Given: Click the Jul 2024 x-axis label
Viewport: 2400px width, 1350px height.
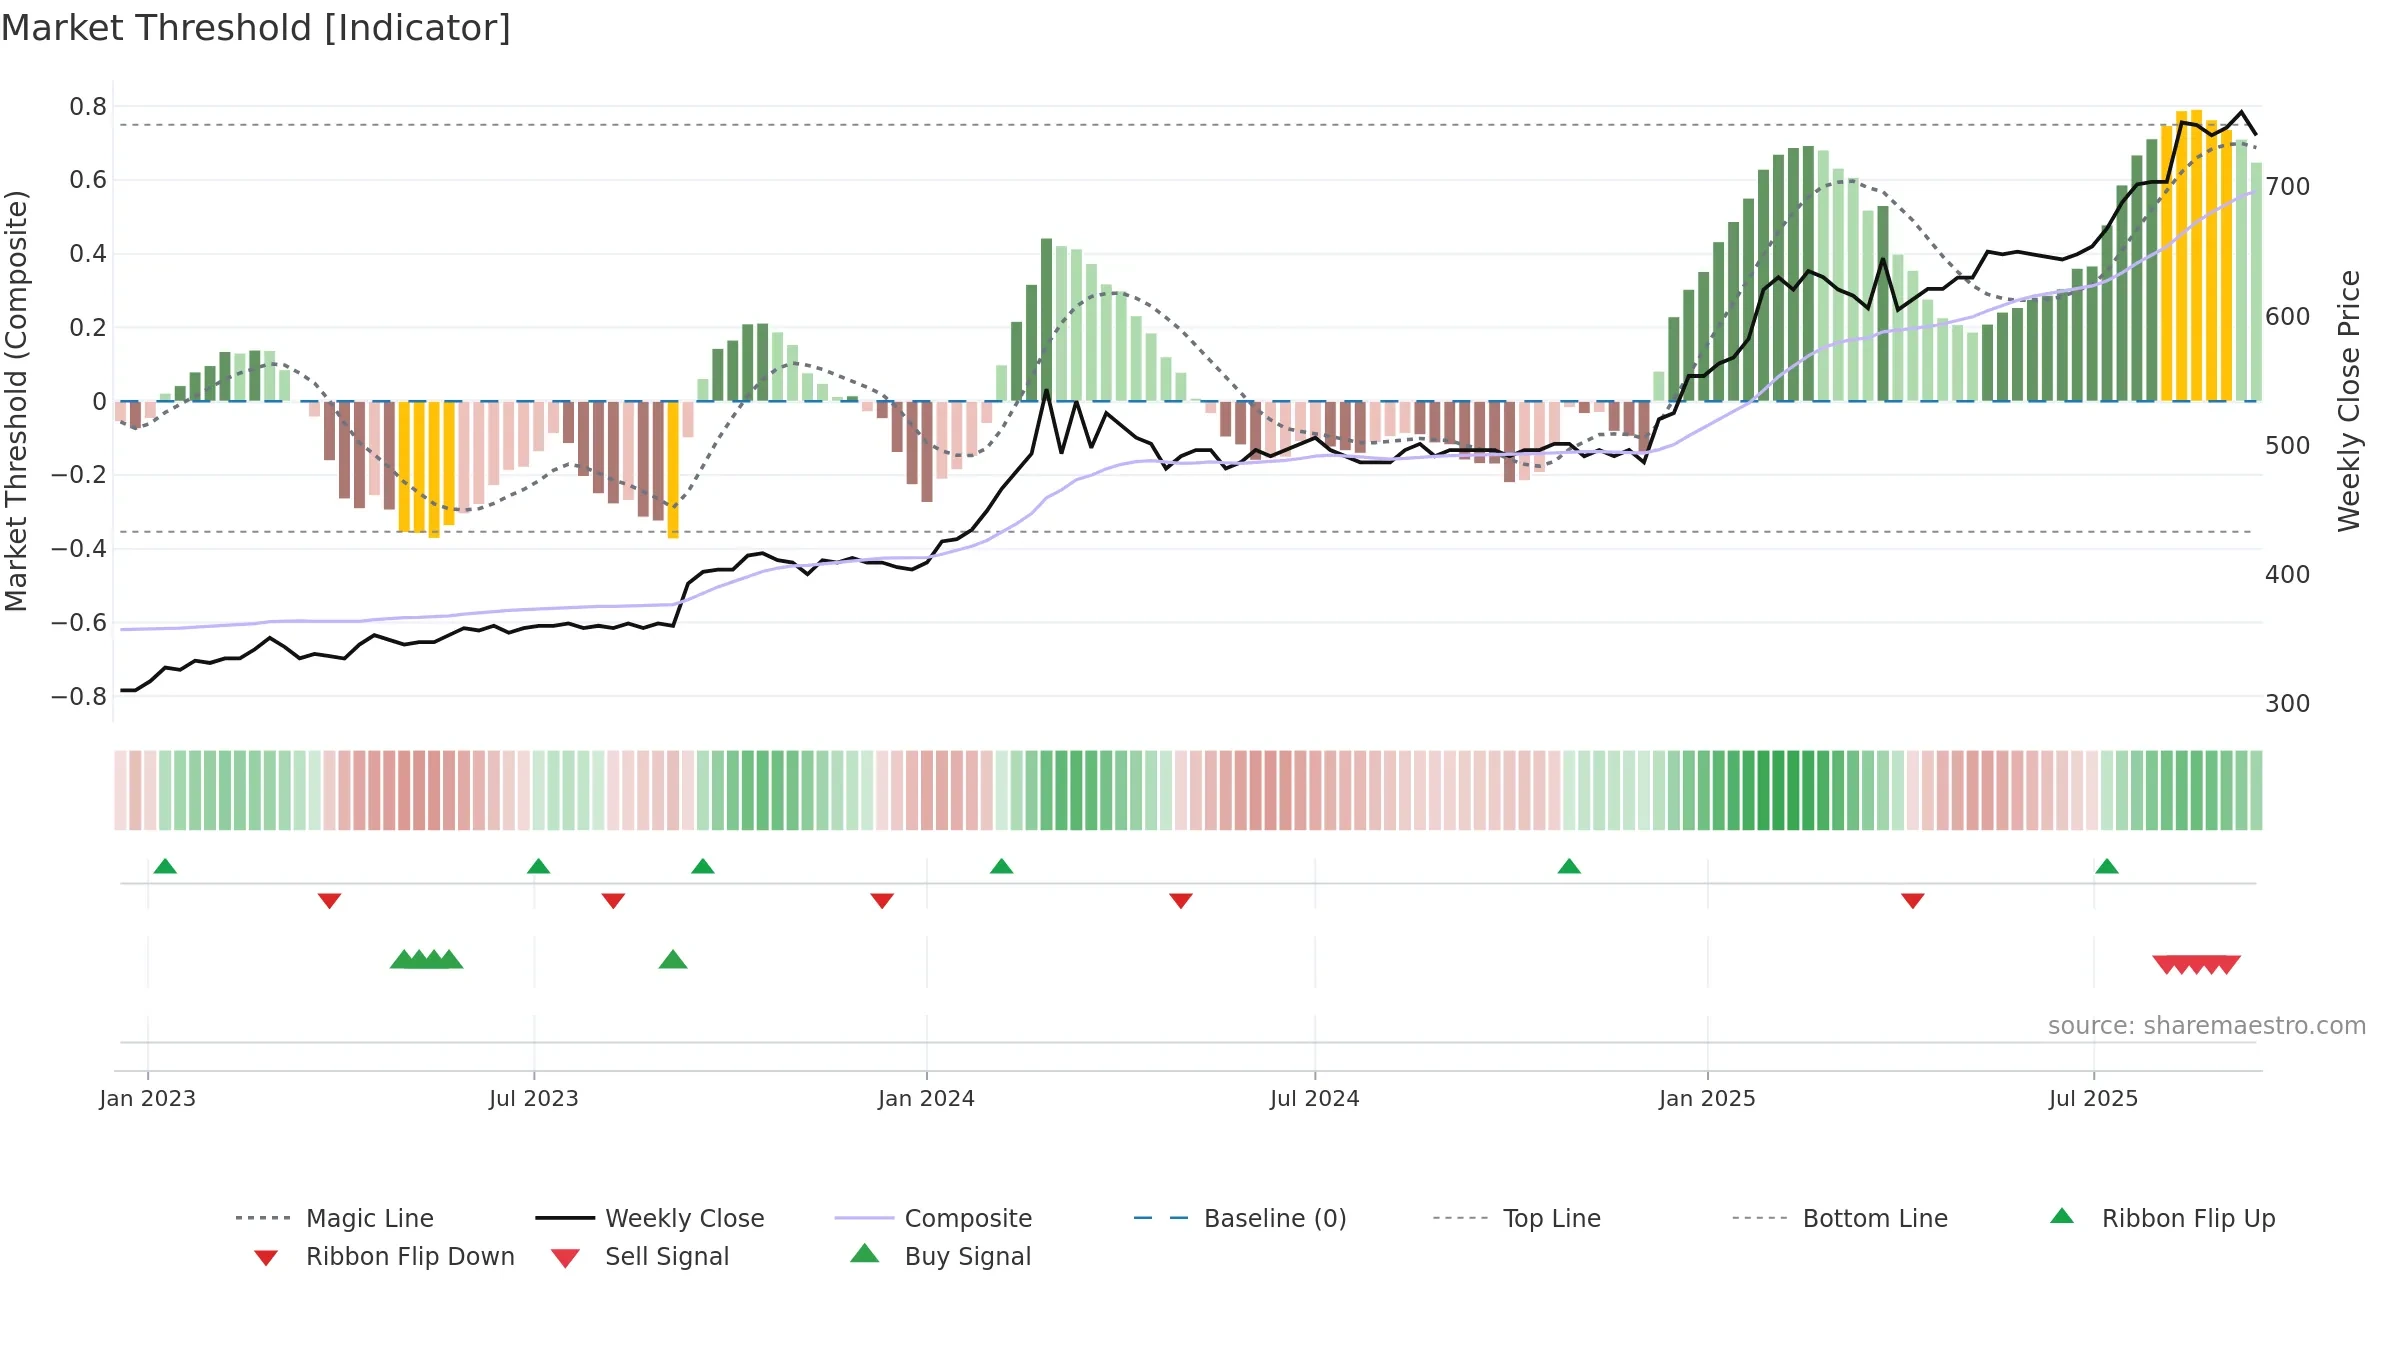Looking at the screenshot, I should point(1315,1098).
